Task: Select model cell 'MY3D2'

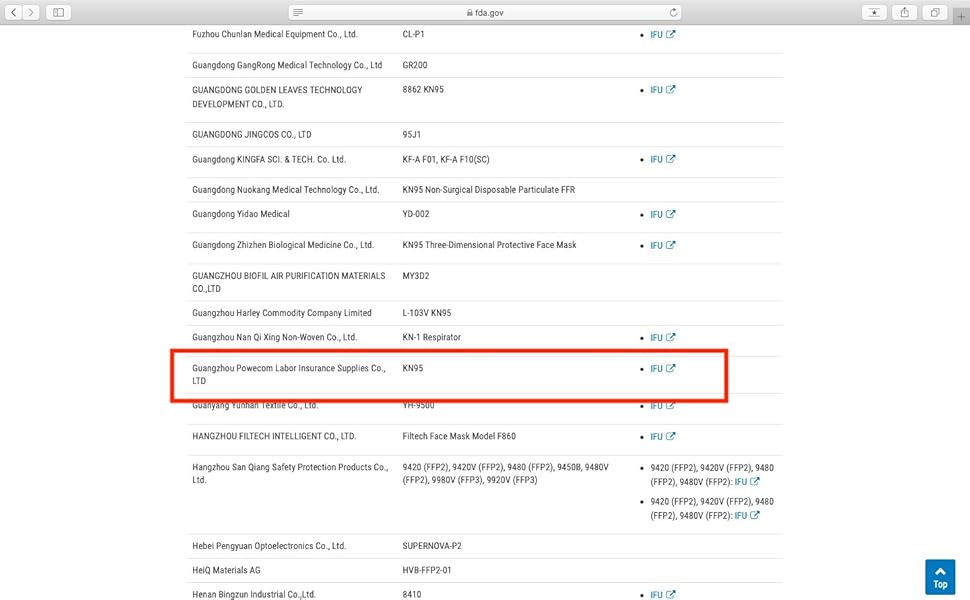Action: 416,276
